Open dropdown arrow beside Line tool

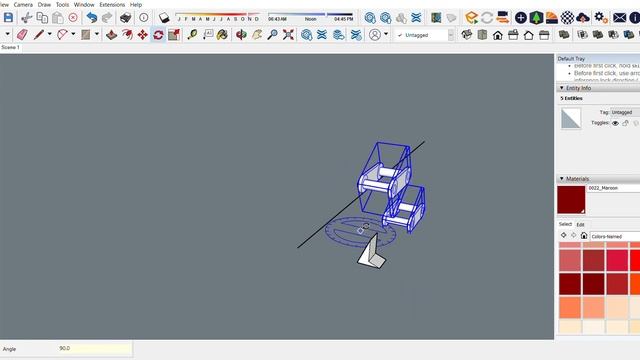pos(49,34)
